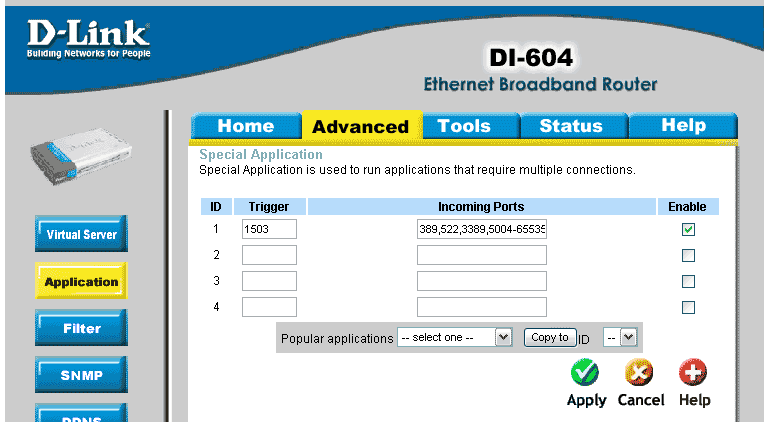This screenshot has width=764, height=422.
Task: Click Trigger field for ID 2
Action: (269, 255)
